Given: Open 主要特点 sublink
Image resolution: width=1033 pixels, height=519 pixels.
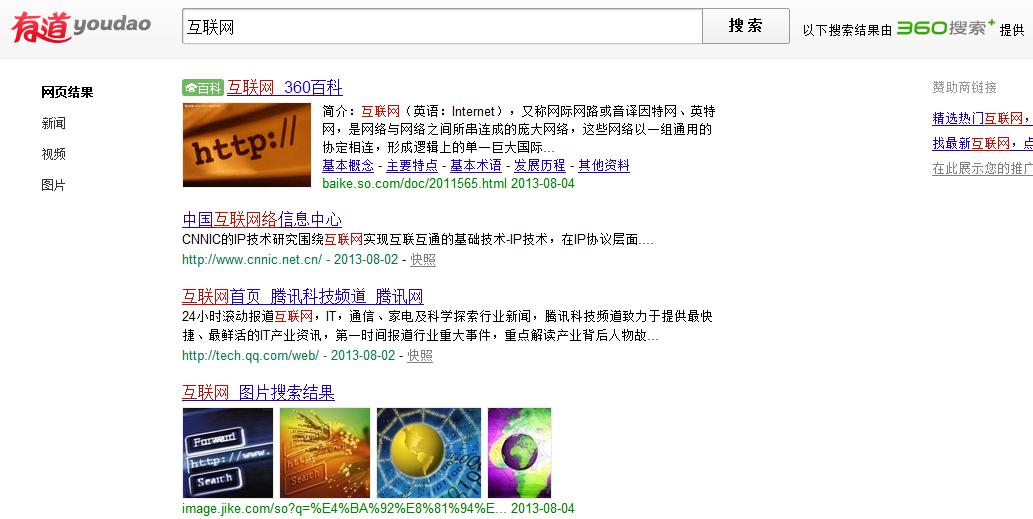Looking at the screenshot, I should pos(412,165).
